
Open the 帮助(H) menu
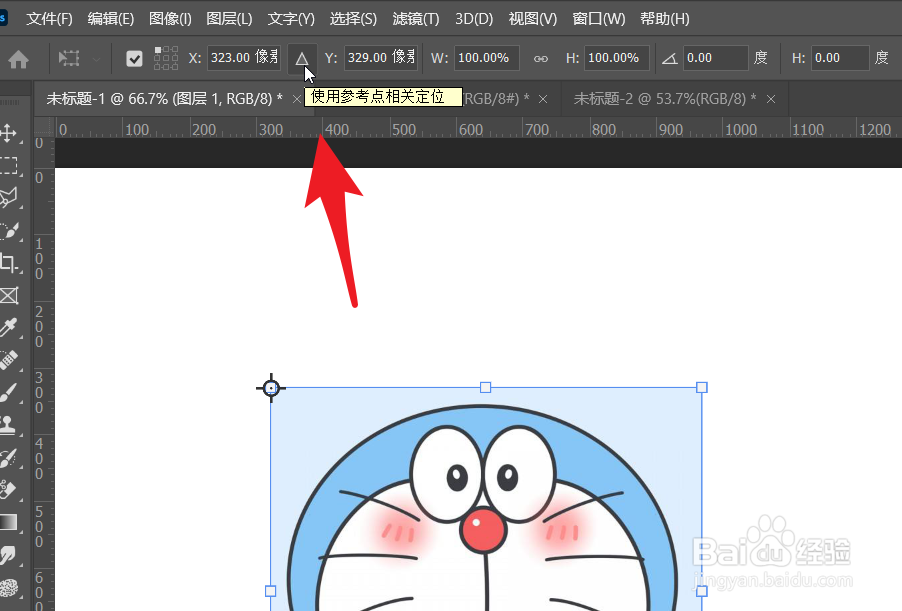coord(664,19)
